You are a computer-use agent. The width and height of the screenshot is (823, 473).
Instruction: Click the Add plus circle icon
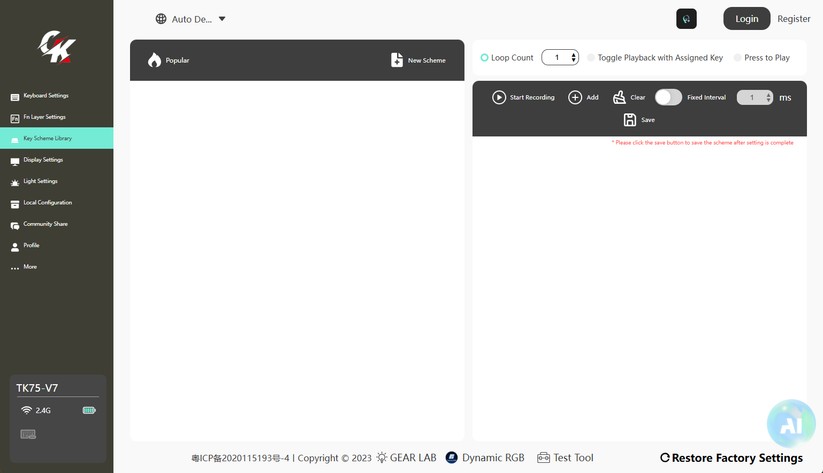tap(575, 98)
